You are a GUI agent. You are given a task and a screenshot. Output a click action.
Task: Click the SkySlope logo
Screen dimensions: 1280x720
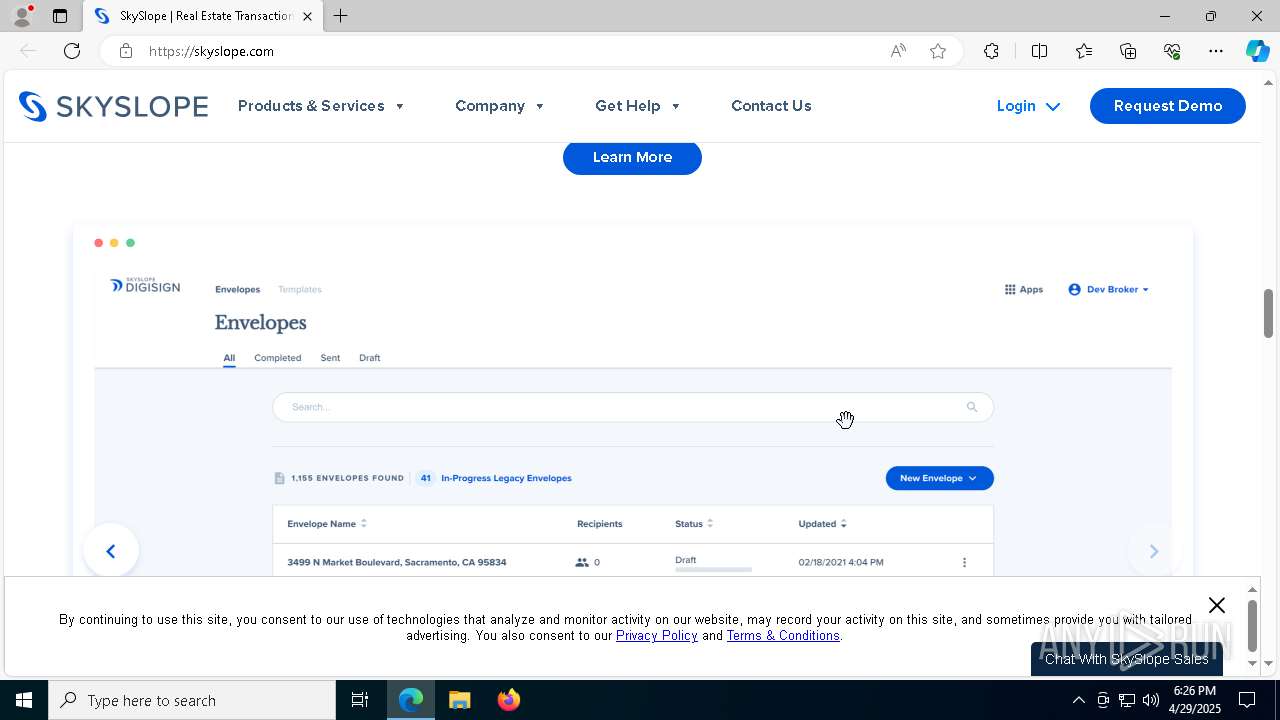(113, 106)
